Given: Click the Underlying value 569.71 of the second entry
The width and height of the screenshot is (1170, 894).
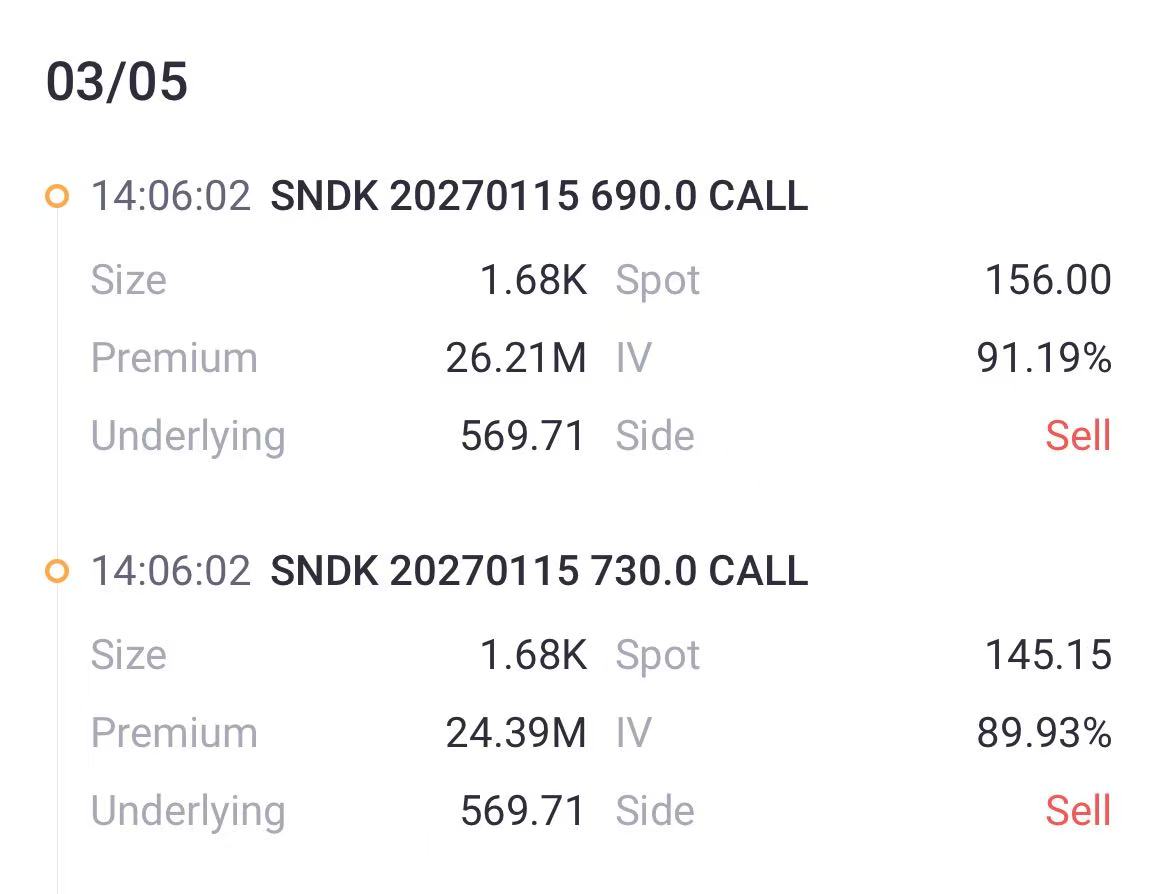Looking at the screenshot, I should pyautogui.click(x=523, y=810).
